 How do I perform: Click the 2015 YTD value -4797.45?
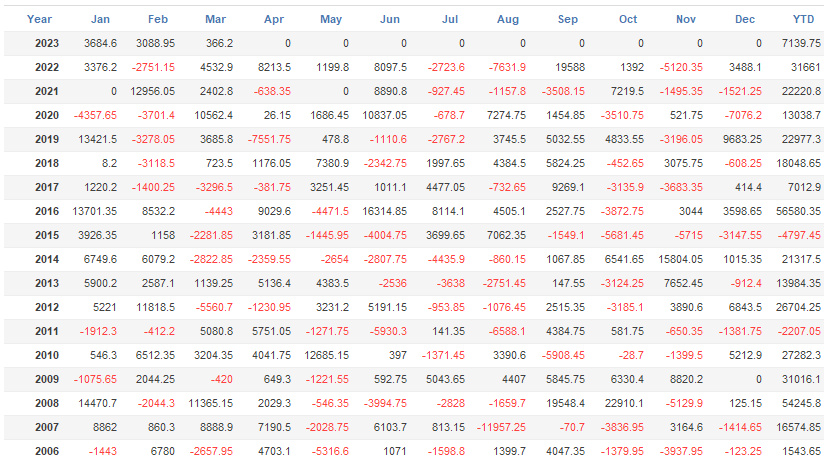pyautogui.click(x=798, y=235)
